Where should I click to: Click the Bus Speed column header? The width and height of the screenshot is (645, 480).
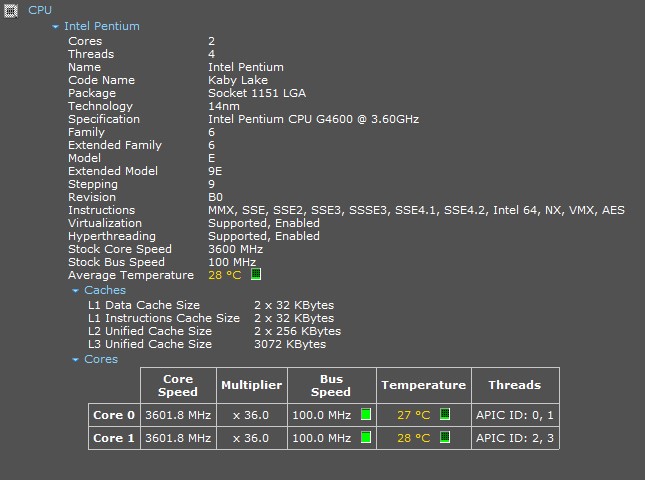[331, 385]
